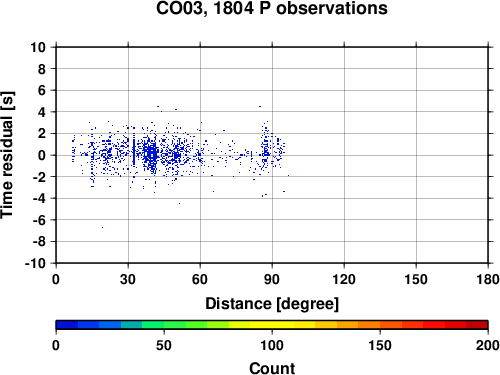Image resolution: width=500 pixels, height=375 pixels.
Task: Click the y-axis tick label 0
Action: (x=42, y=155)
